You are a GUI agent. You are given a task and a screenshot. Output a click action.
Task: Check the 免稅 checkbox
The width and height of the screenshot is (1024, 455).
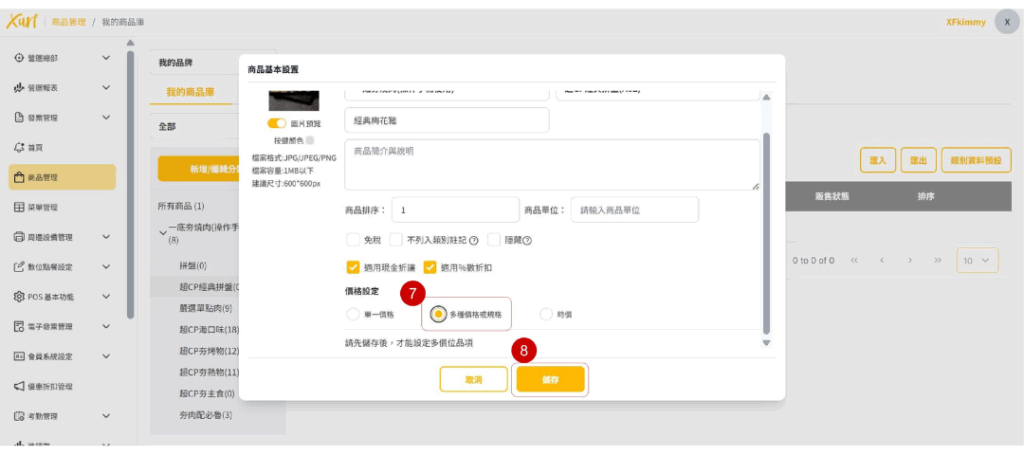pos(352,240)
